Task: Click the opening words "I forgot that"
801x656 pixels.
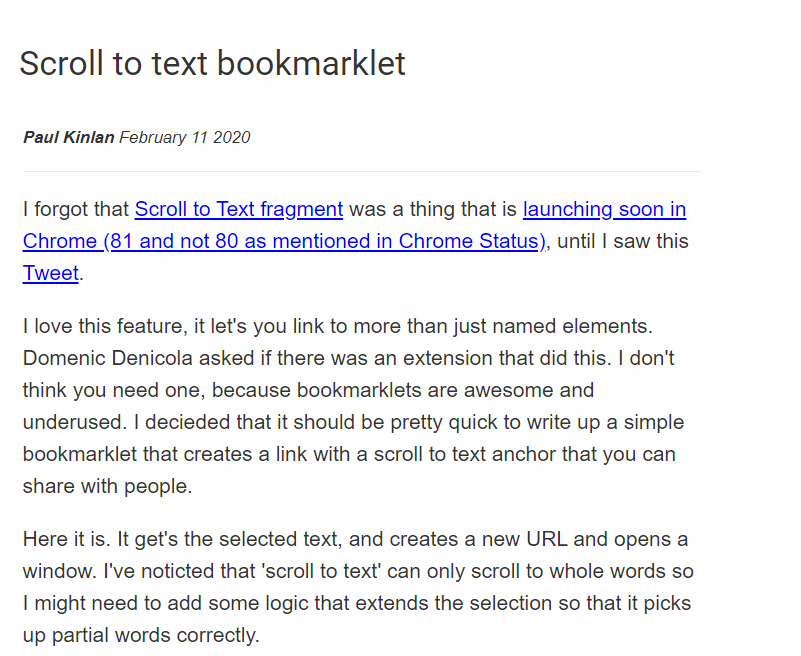Action: tap(76, 209)
